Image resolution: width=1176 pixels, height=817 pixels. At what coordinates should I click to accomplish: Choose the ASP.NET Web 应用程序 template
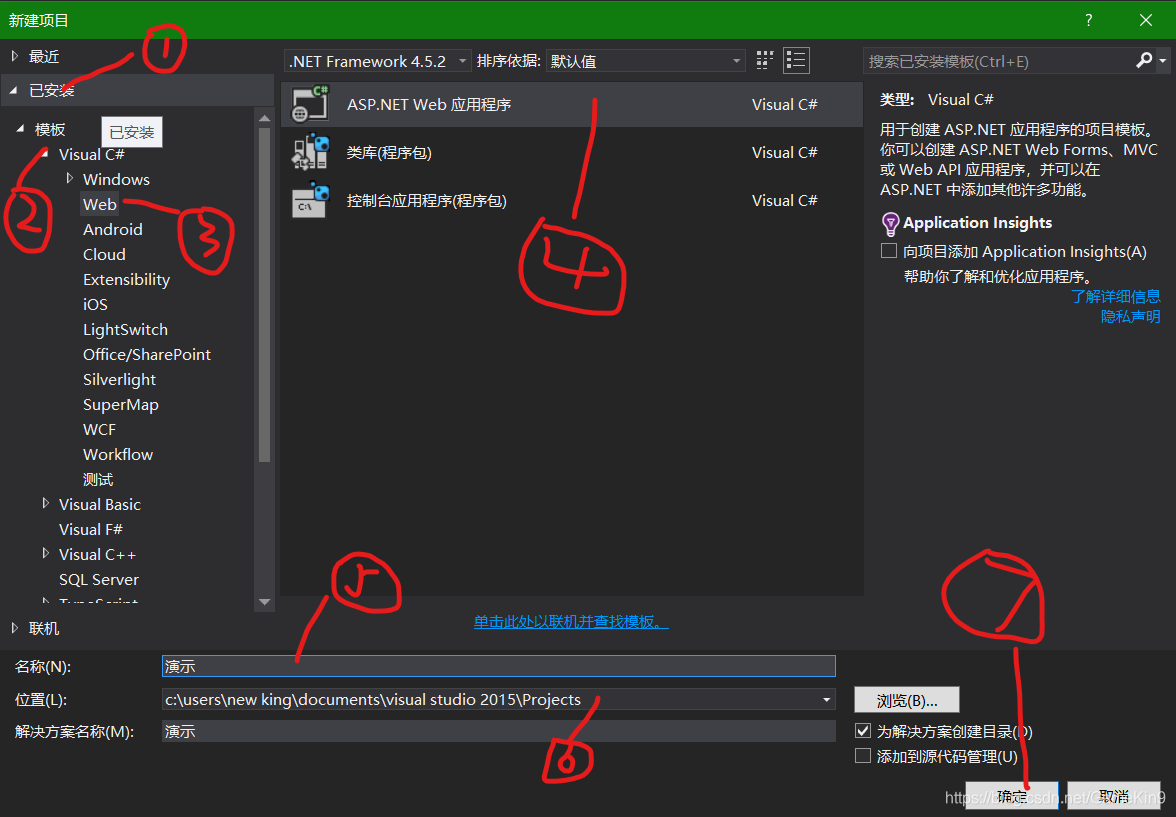(x=572, y=104)
